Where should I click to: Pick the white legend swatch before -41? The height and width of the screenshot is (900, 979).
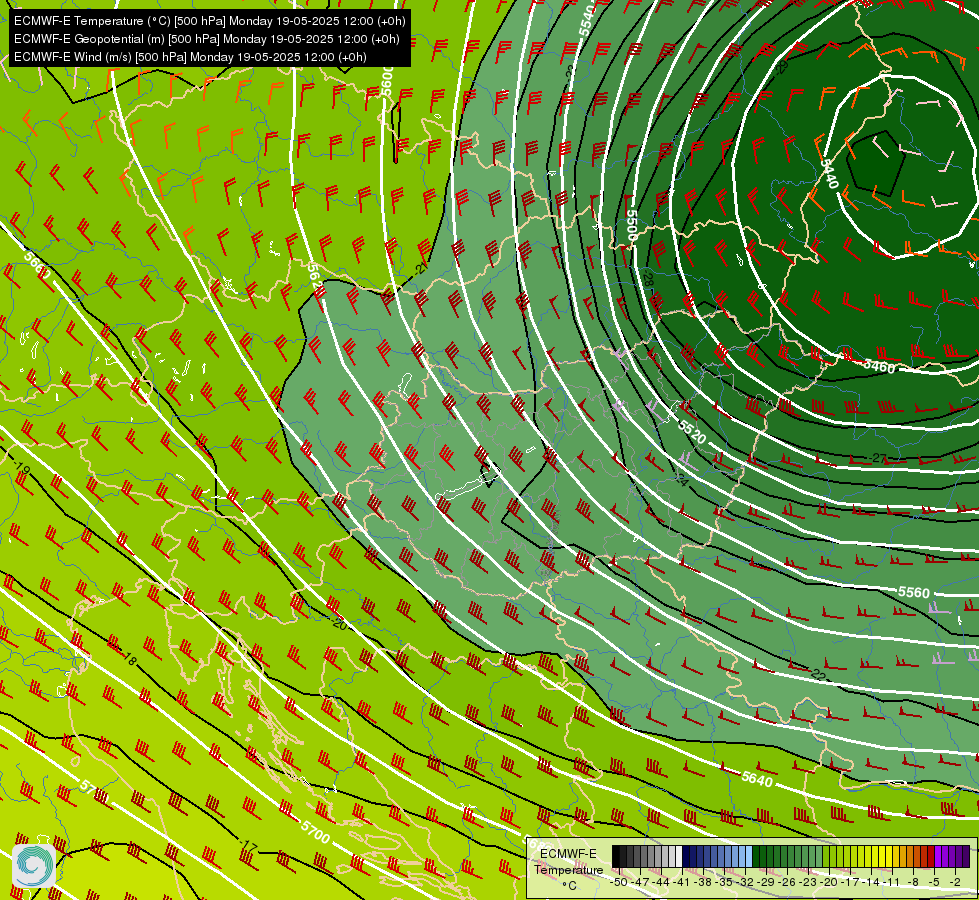point(679,856)
